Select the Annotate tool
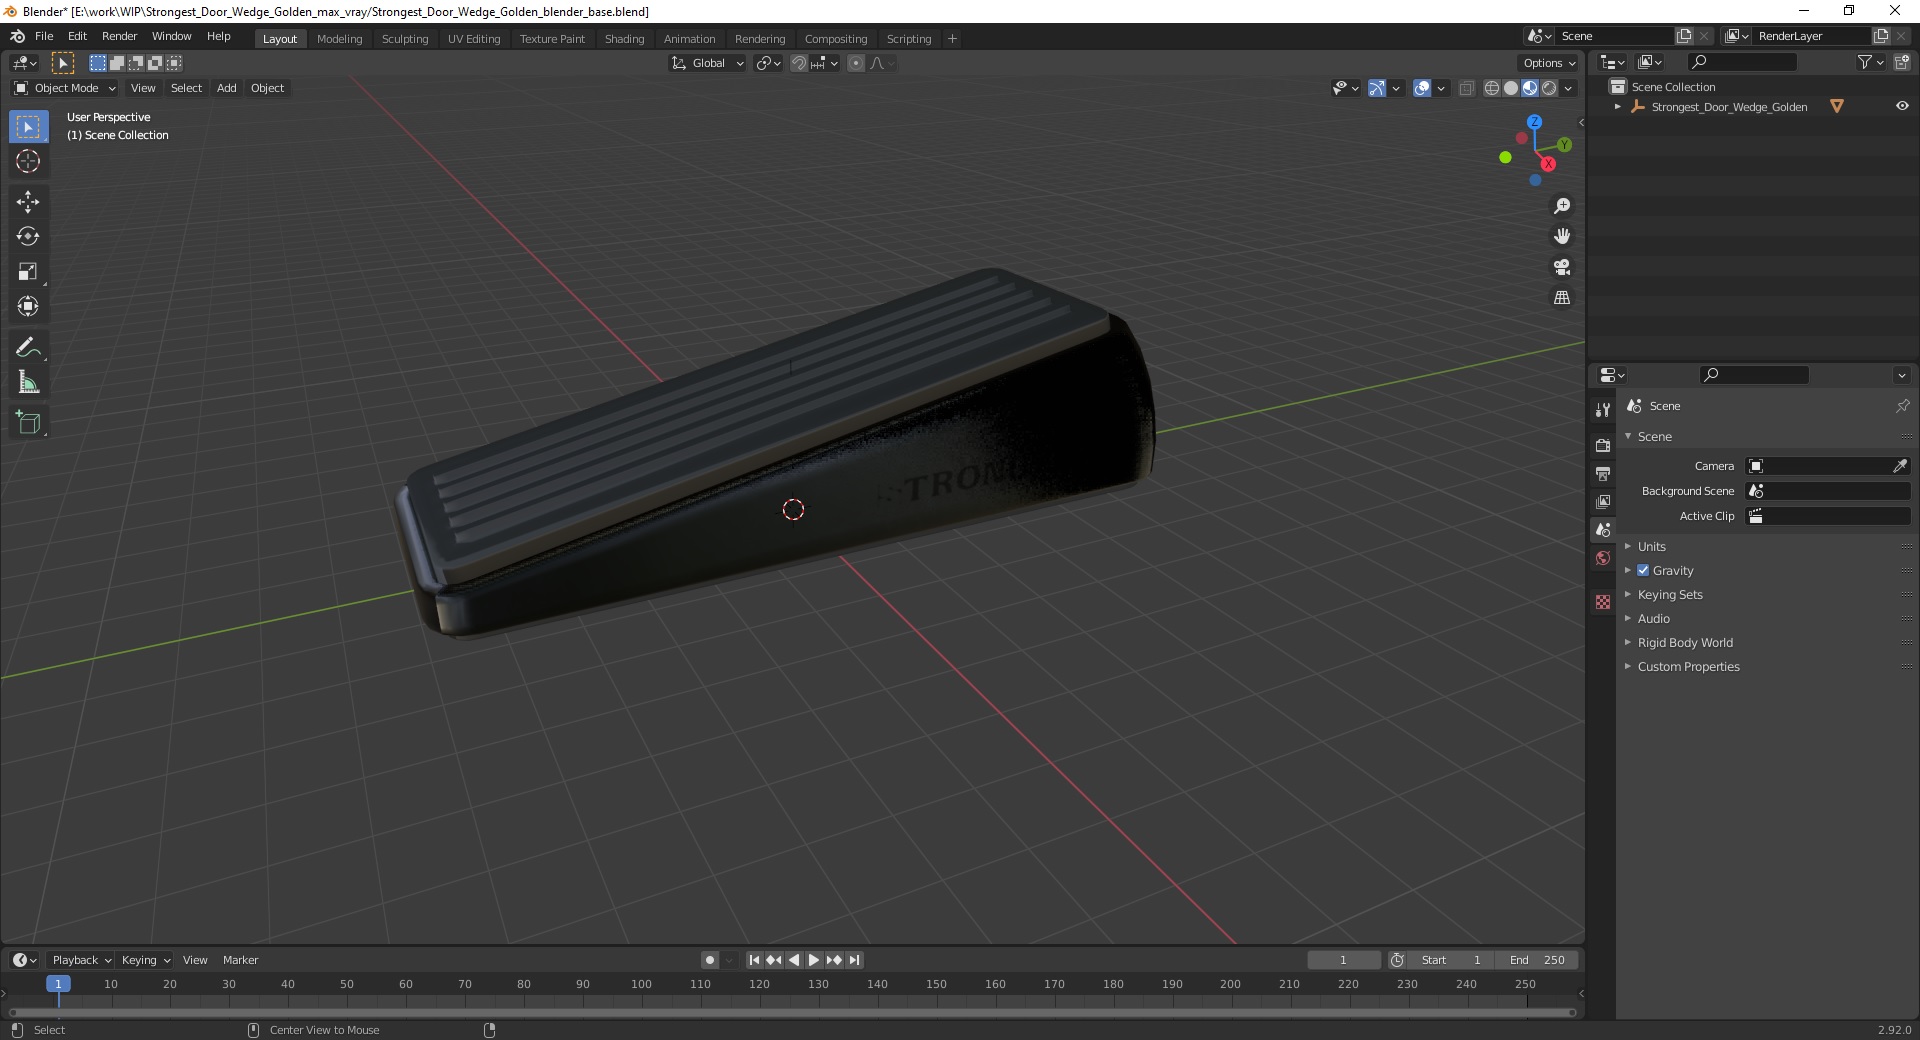Screen dimensions: 1920x1040 [x=28, y=347]
